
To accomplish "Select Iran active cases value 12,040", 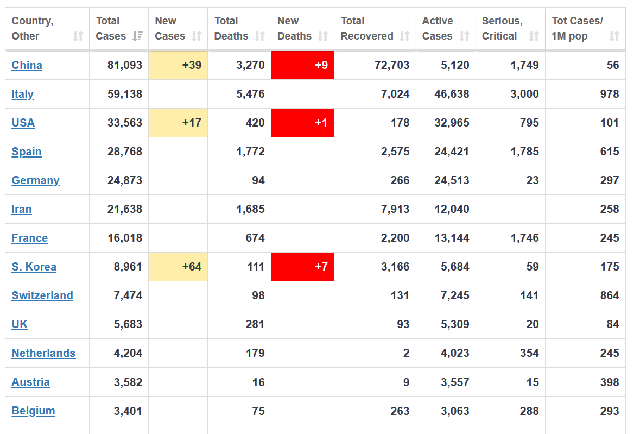I will [x=452, y=209].
